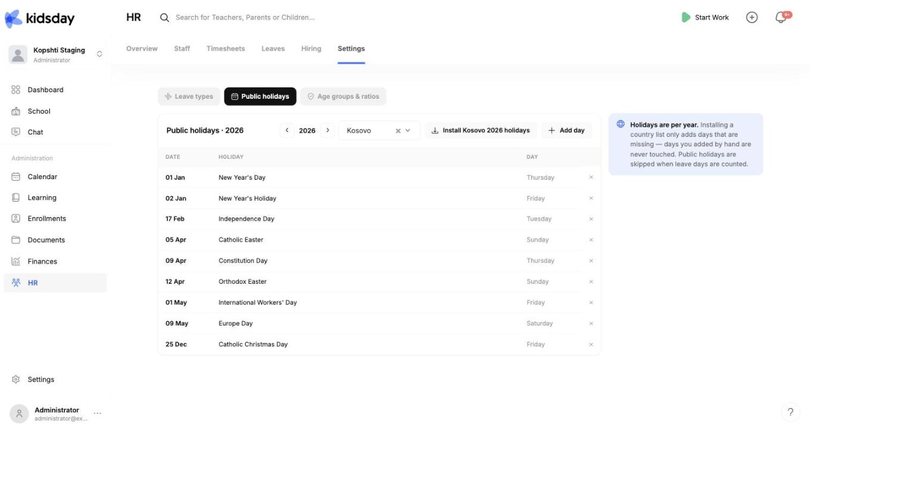Click the 17 Feb date cell
The width and height of the screenshot is (900, 479).
tap(175, 219)
